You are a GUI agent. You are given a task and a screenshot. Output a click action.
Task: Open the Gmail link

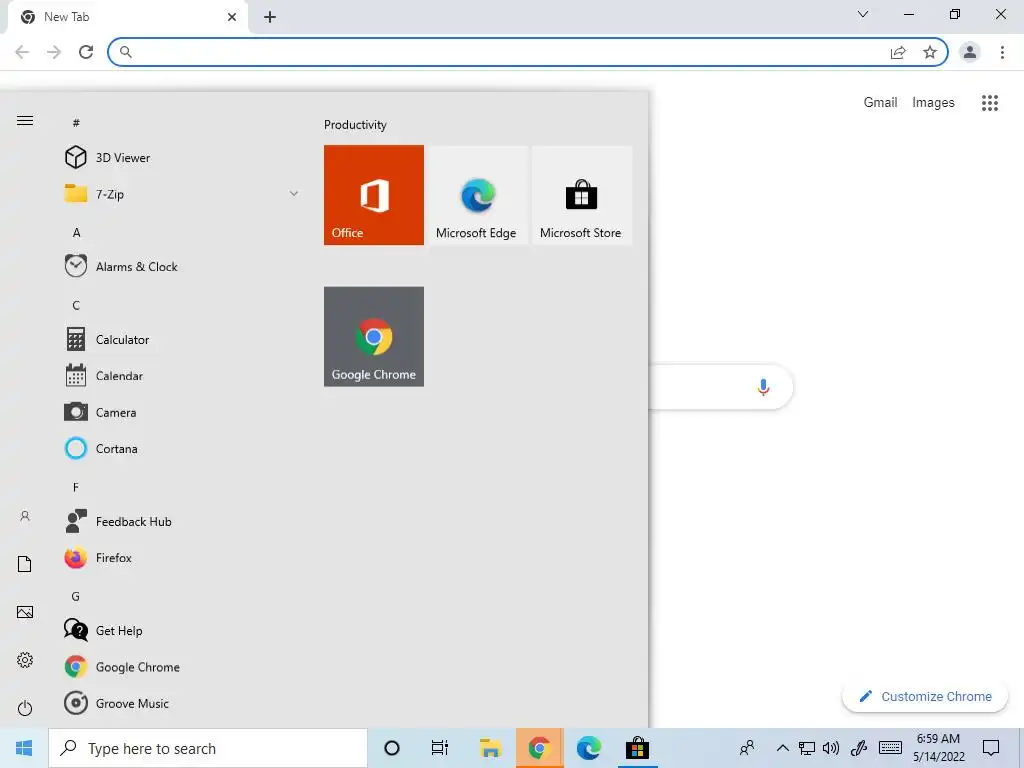pos(880,102)
